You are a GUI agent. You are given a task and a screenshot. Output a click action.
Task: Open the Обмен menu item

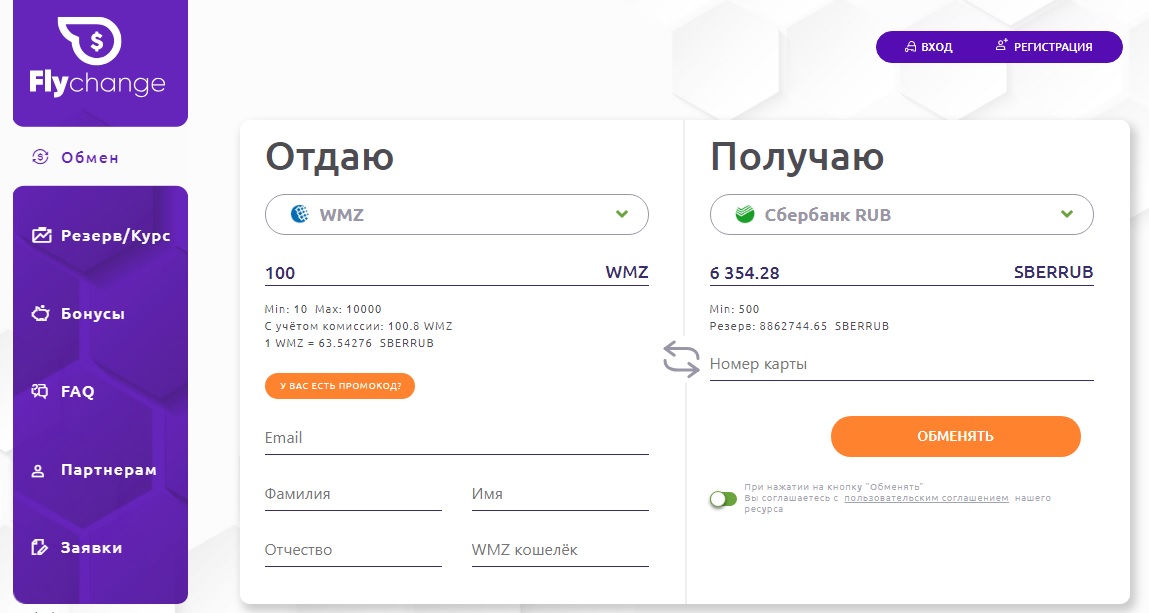(89, 157)
